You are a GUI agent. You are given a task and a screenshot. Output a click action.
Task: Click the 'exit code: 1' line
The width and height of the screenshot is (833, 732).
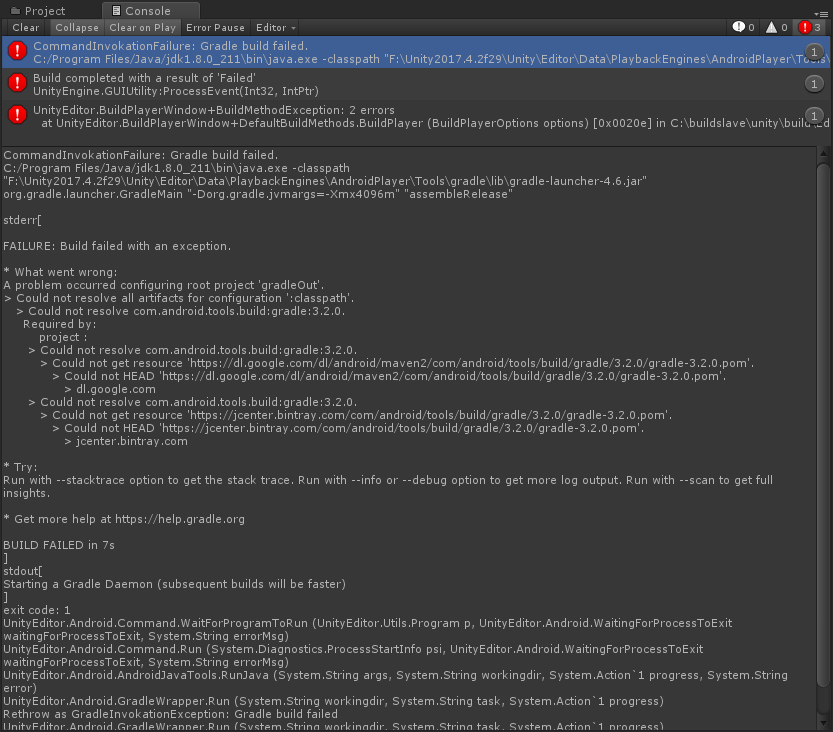tap(37, 610)
